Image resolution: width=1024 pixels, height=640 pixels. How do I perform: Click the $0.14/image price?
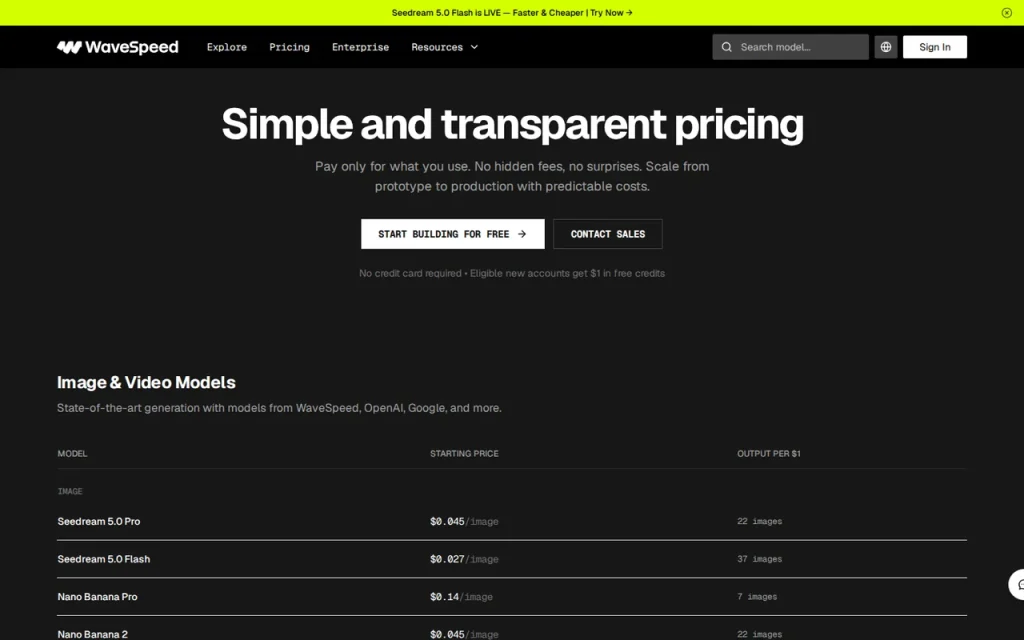(461, 596)
